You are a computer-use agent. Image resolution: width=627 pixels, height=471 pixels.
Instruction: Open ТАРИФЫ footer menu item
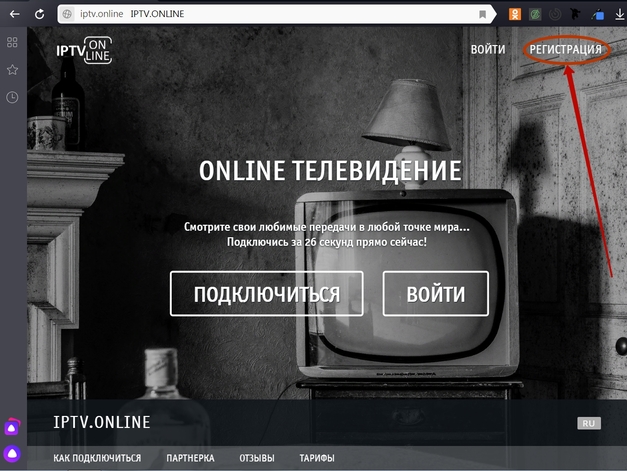coord(317,458)
